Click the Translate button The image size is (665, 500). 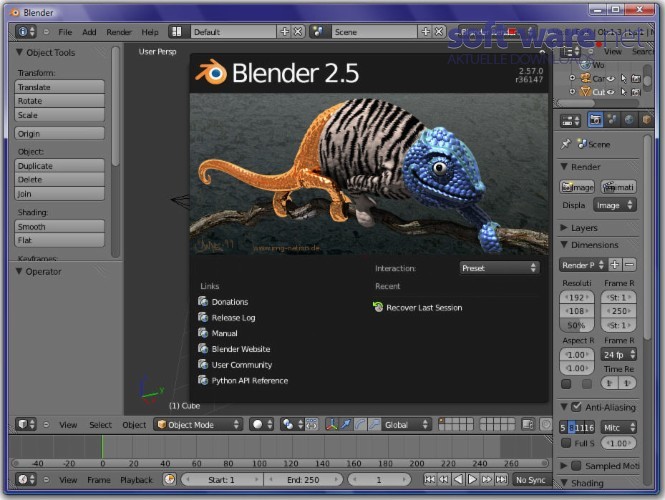tap(59, 87)
